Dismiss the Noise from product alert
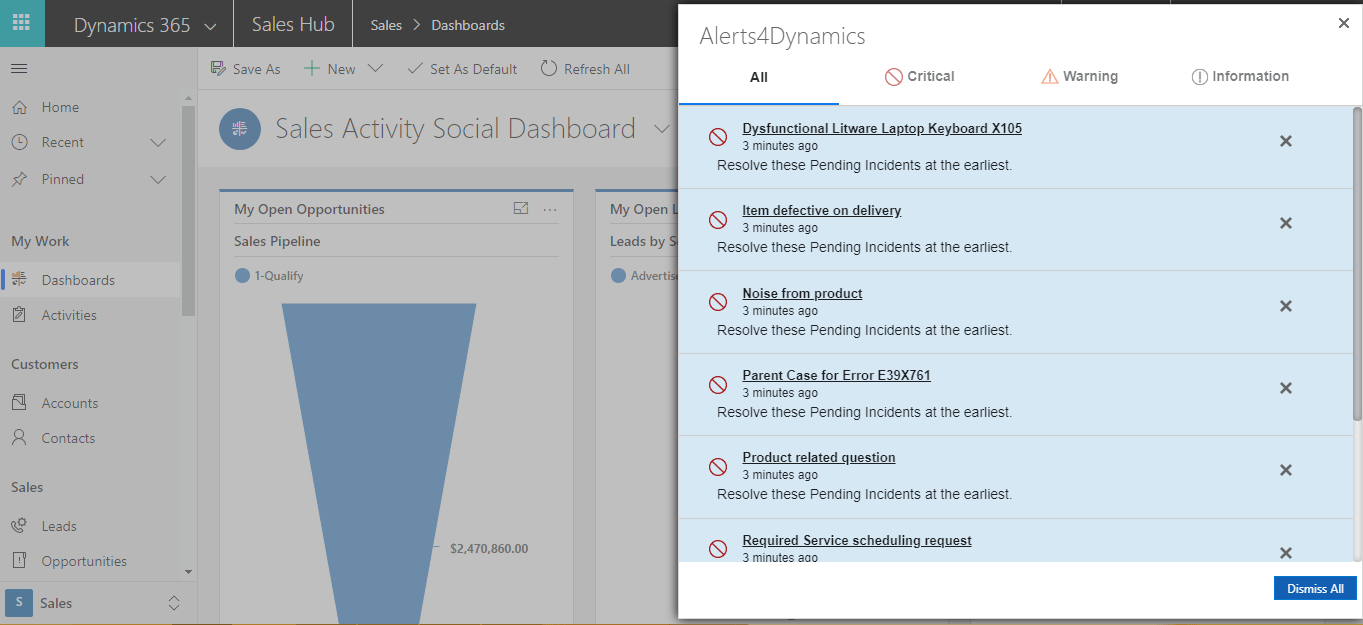1363x625 pixels. click(1285, 305)
